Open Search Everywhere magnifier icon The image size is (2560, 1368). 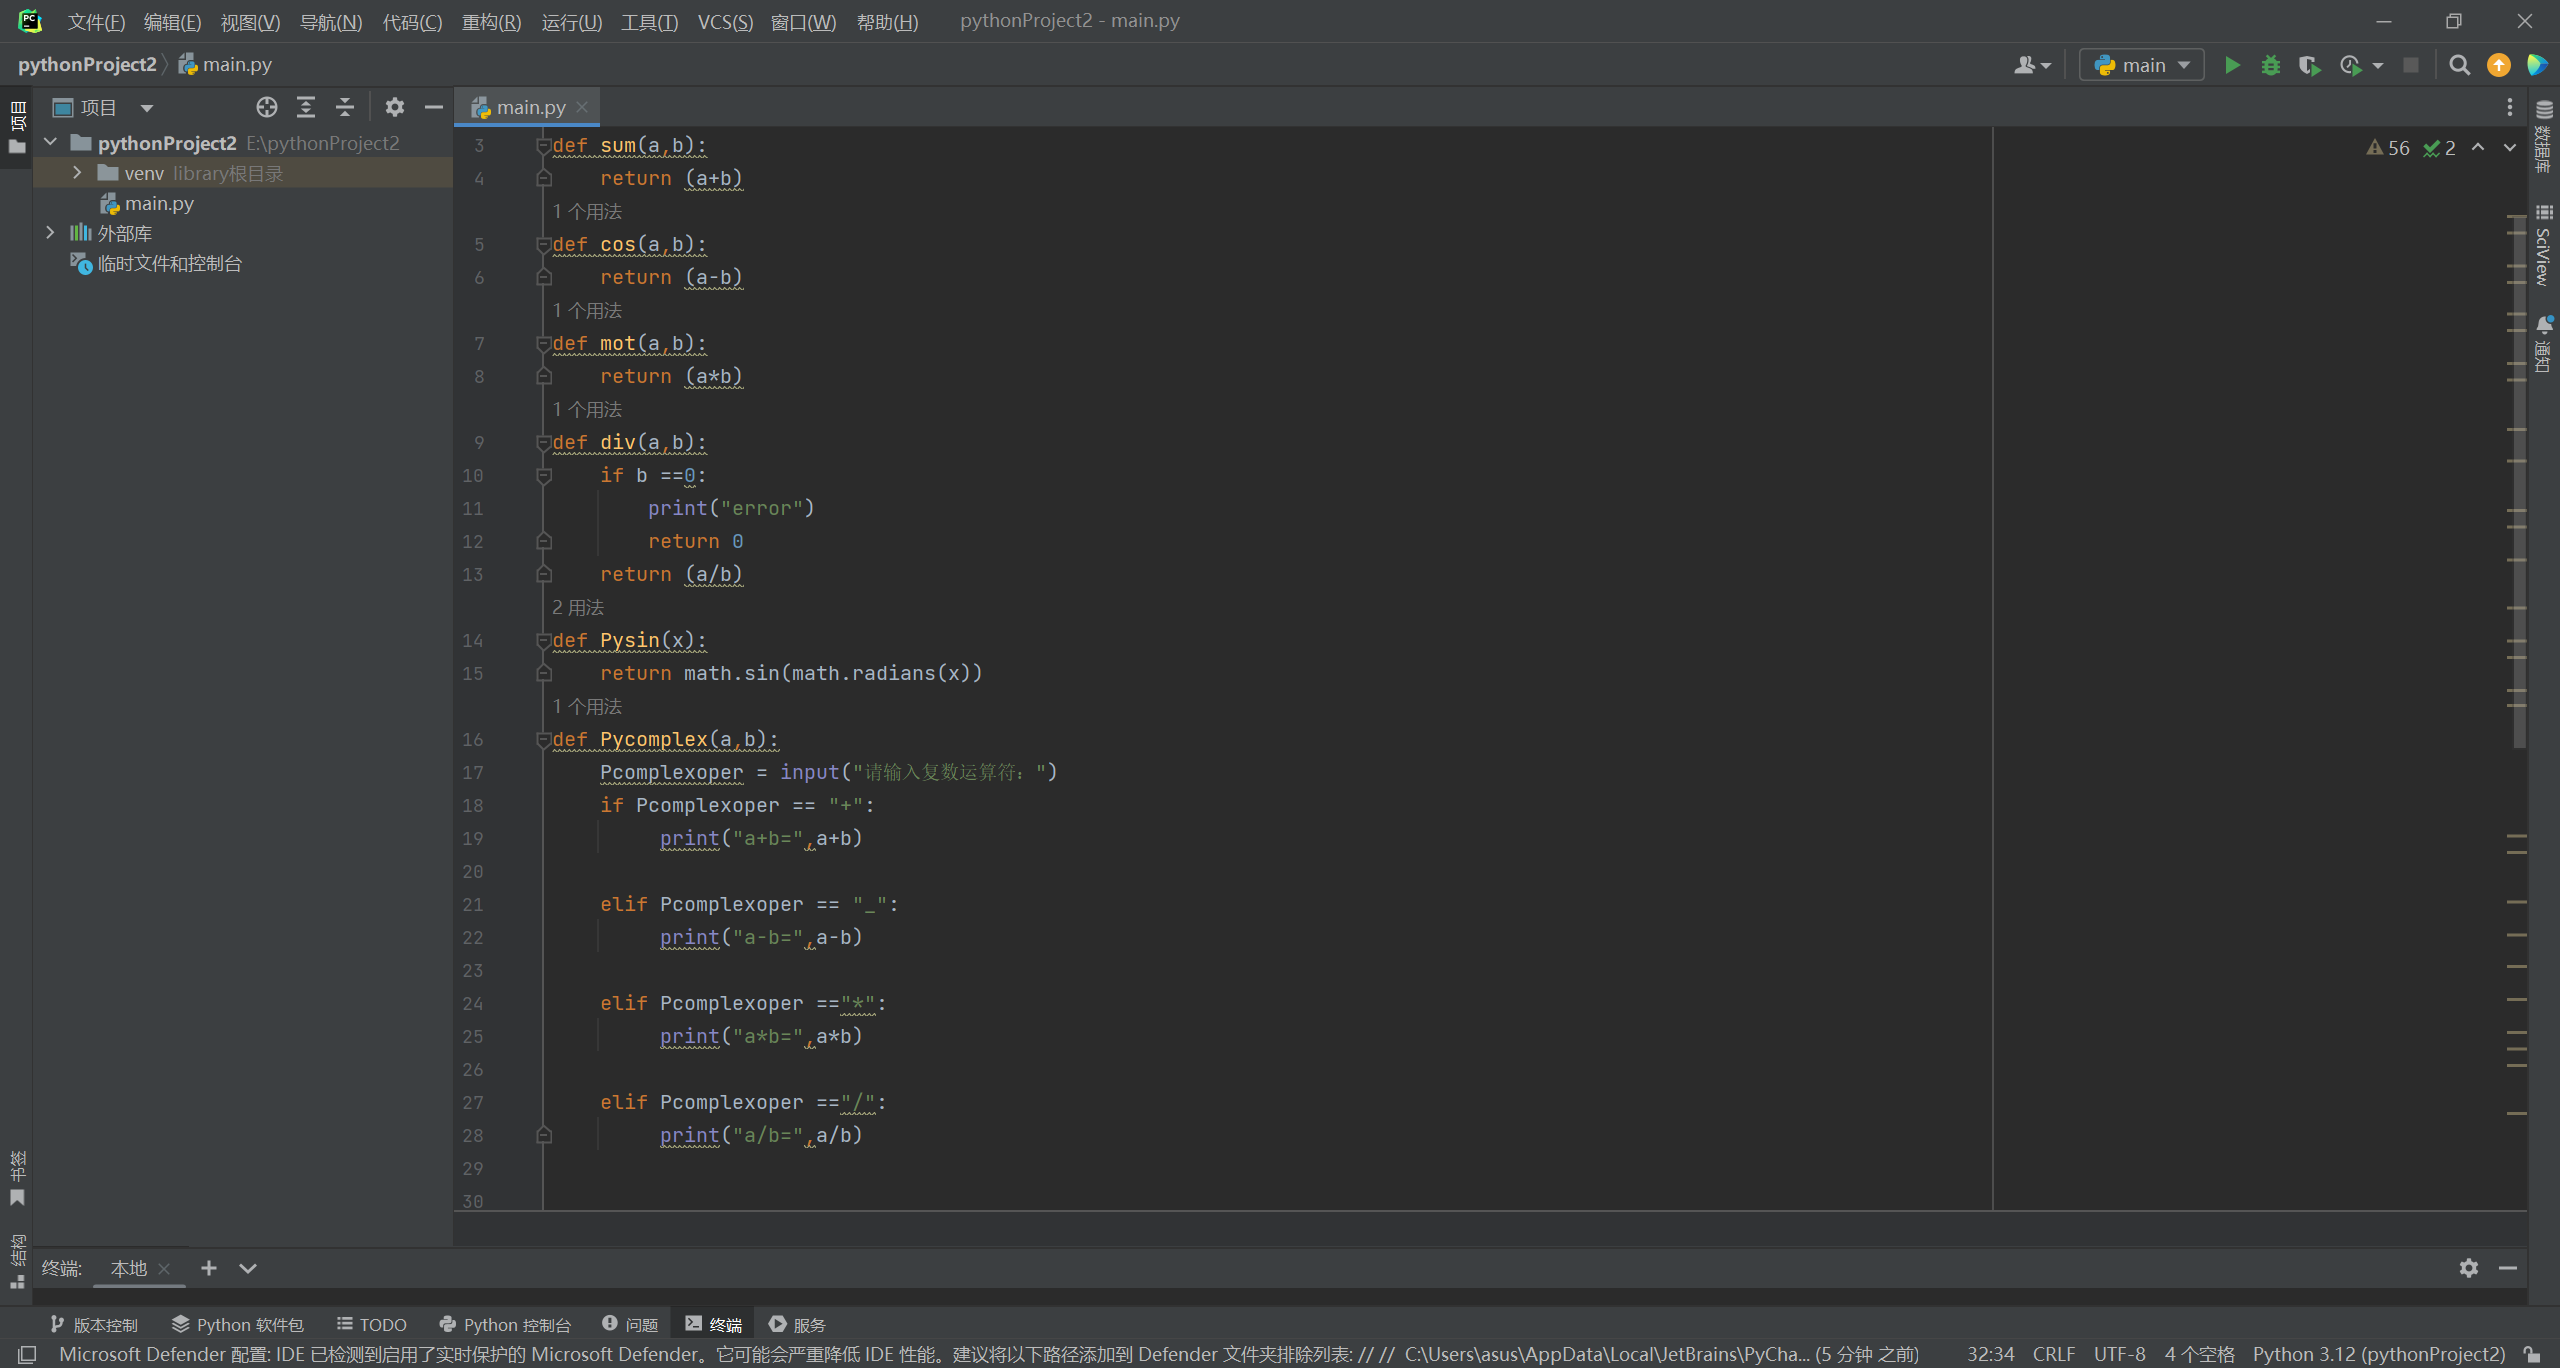click(2459, 65)
